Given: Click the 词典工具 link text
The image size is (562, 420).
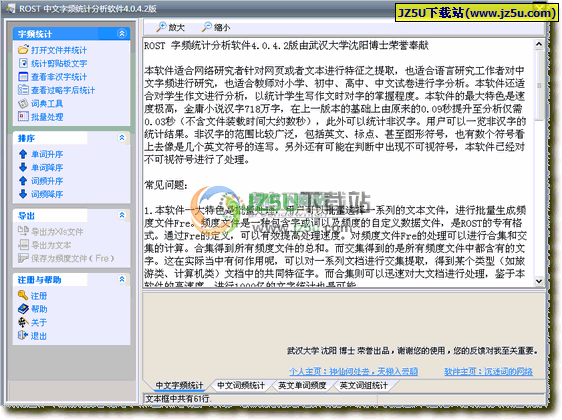Looking at the screenshot, I should pos(47,104).
